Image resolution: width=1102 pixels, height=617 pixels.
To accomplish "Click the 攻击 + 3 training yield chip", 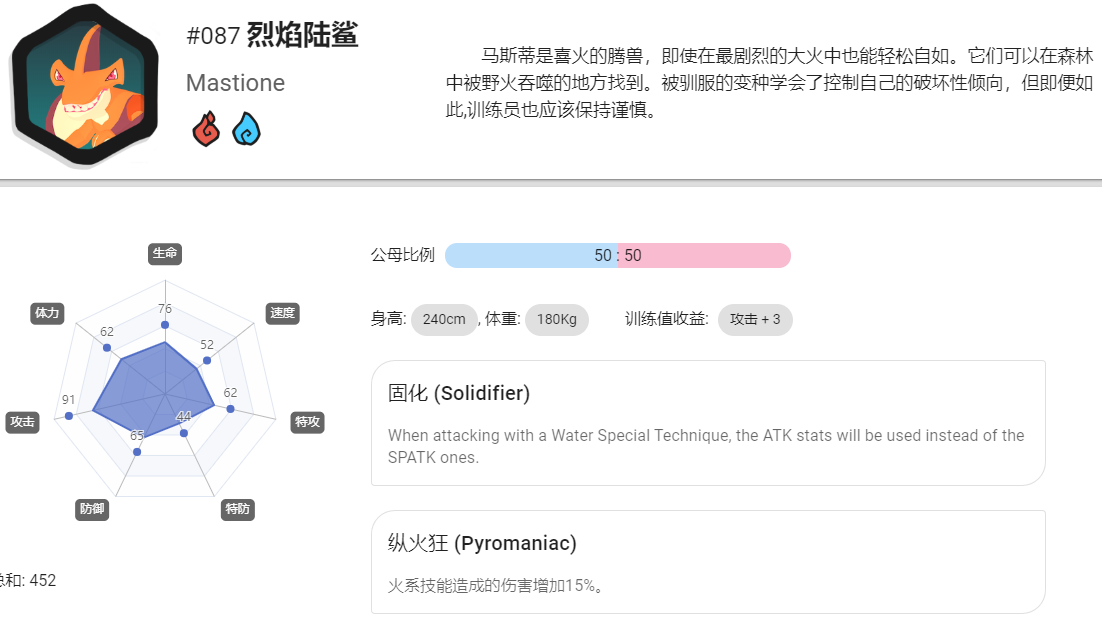I will pos(755,320).
